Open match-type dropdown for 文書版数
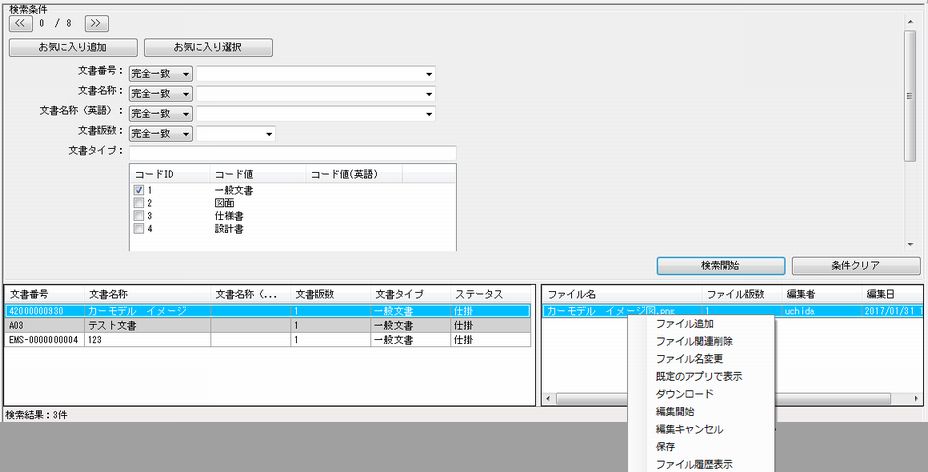This screenshot has height=472, width=928. (x=160, y=134)
